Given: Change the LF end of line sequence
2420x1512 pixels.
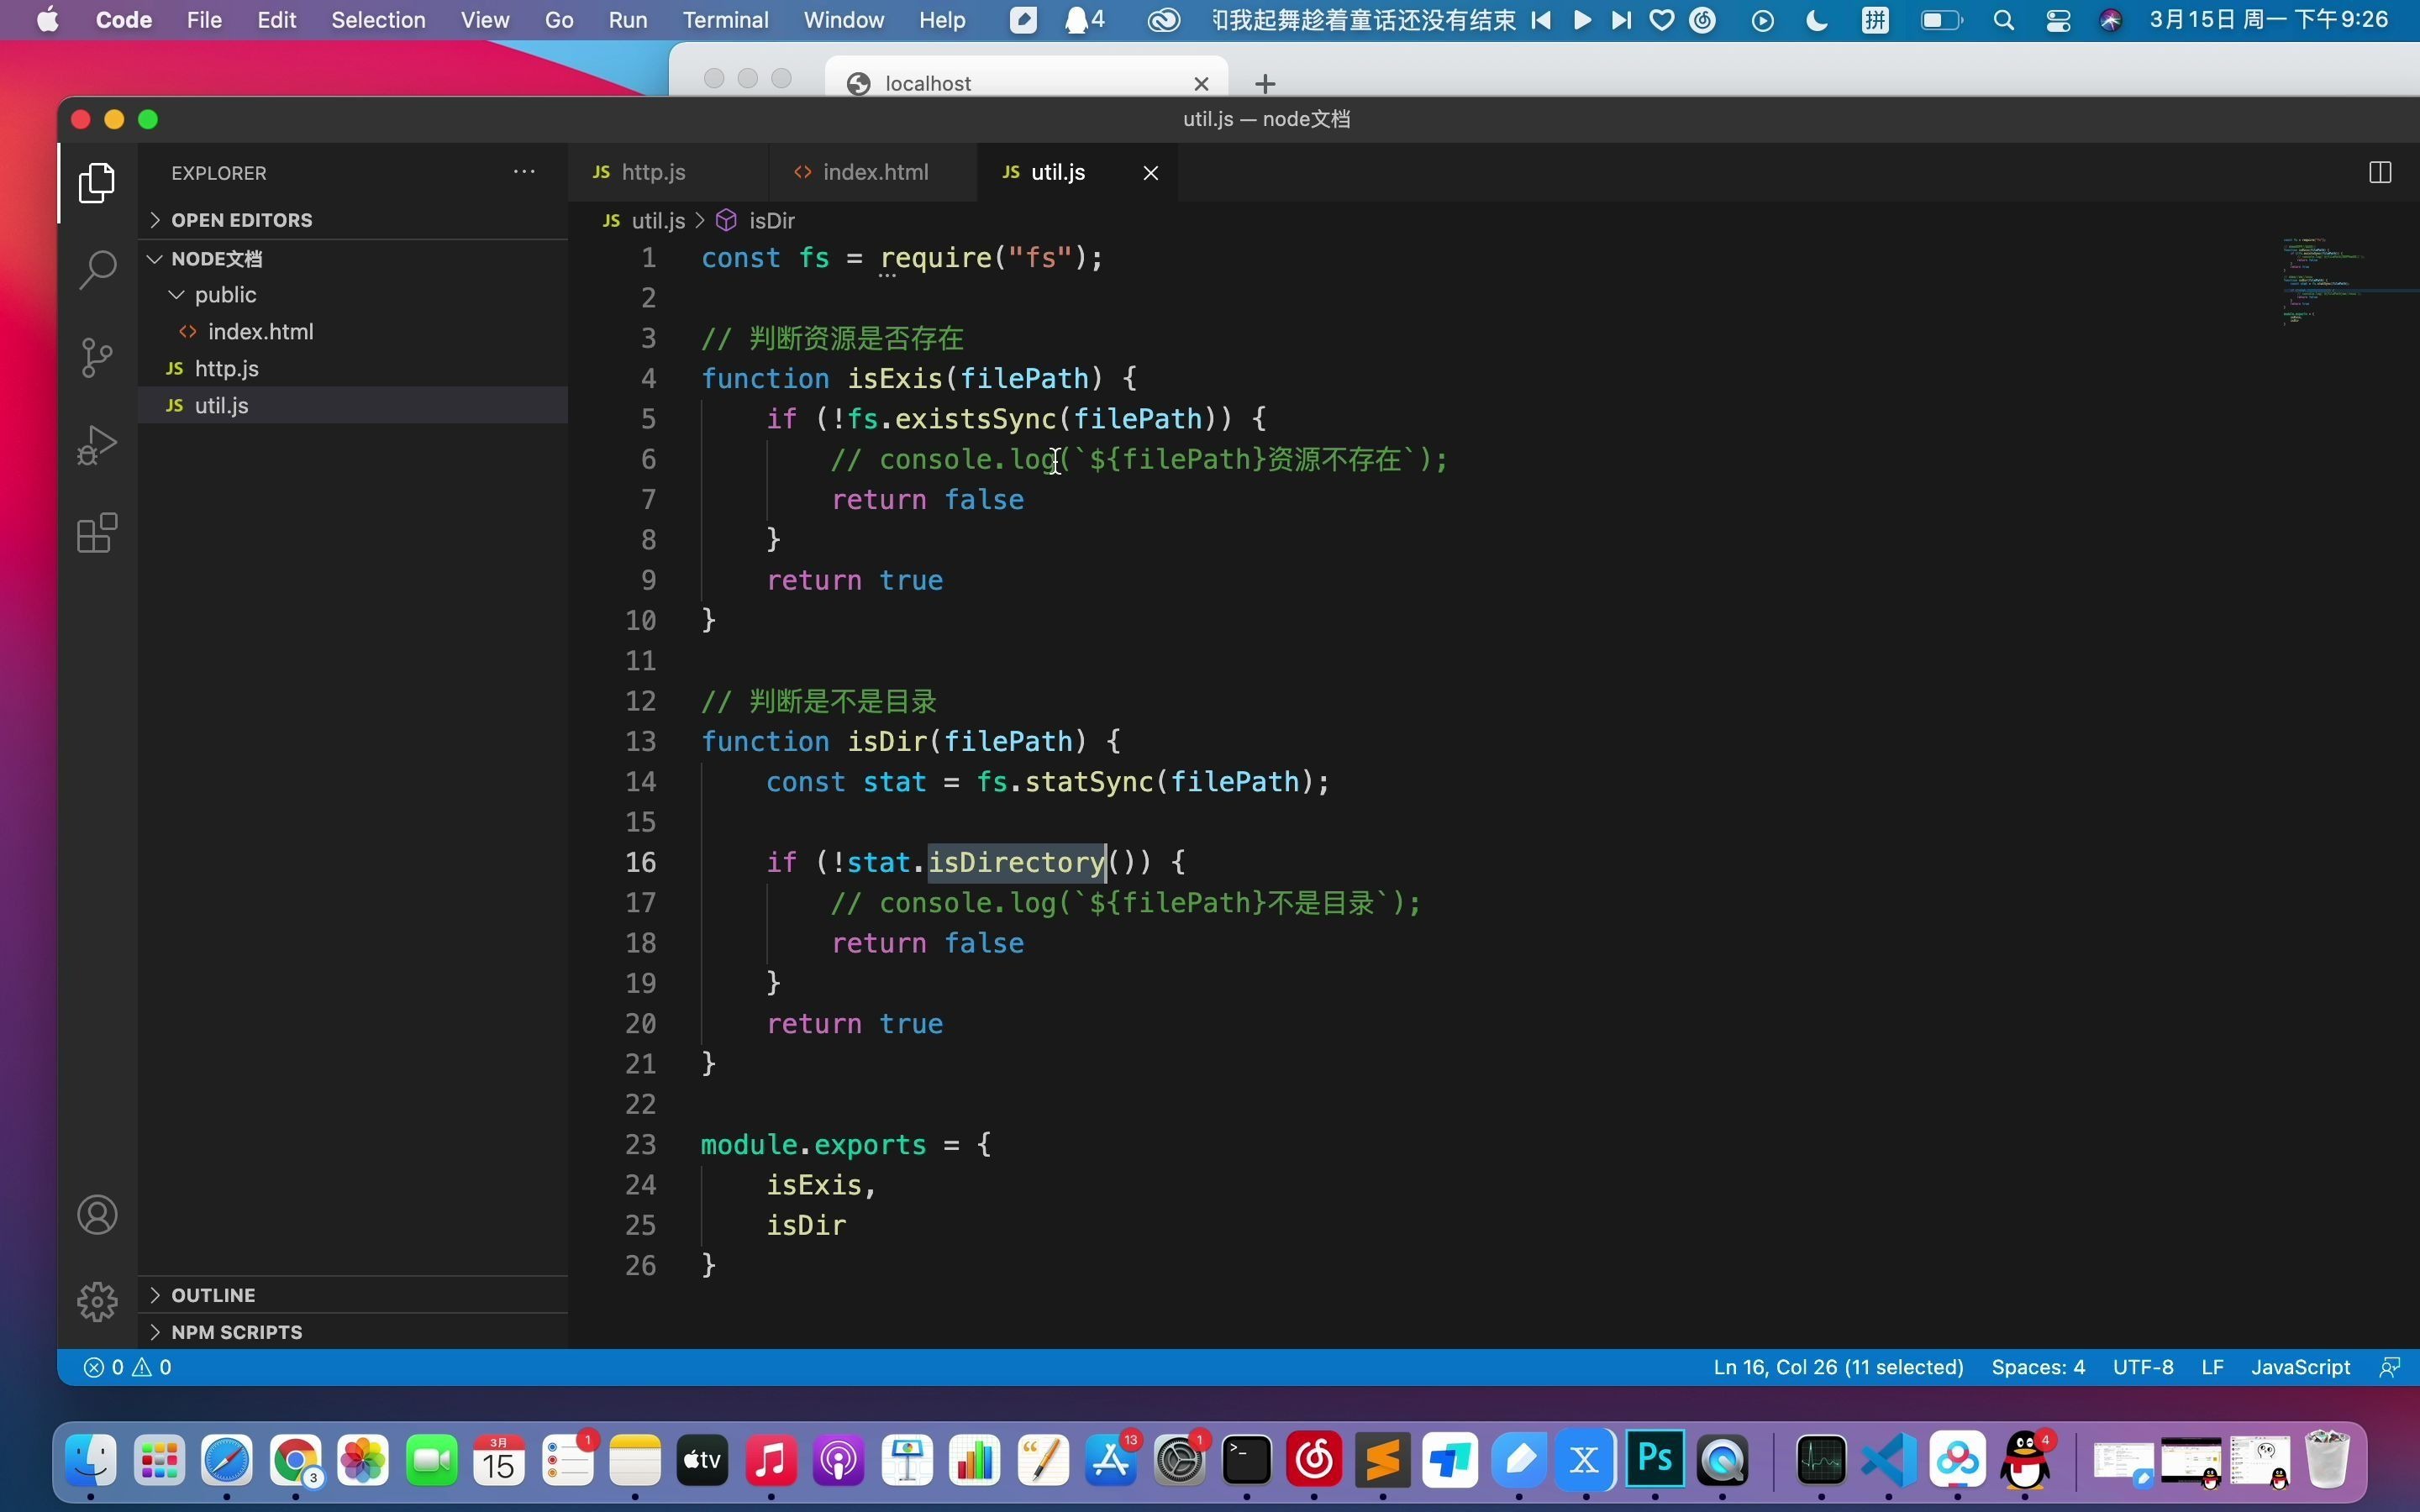Looking at the screenshot, I should click(2212, 1367).
